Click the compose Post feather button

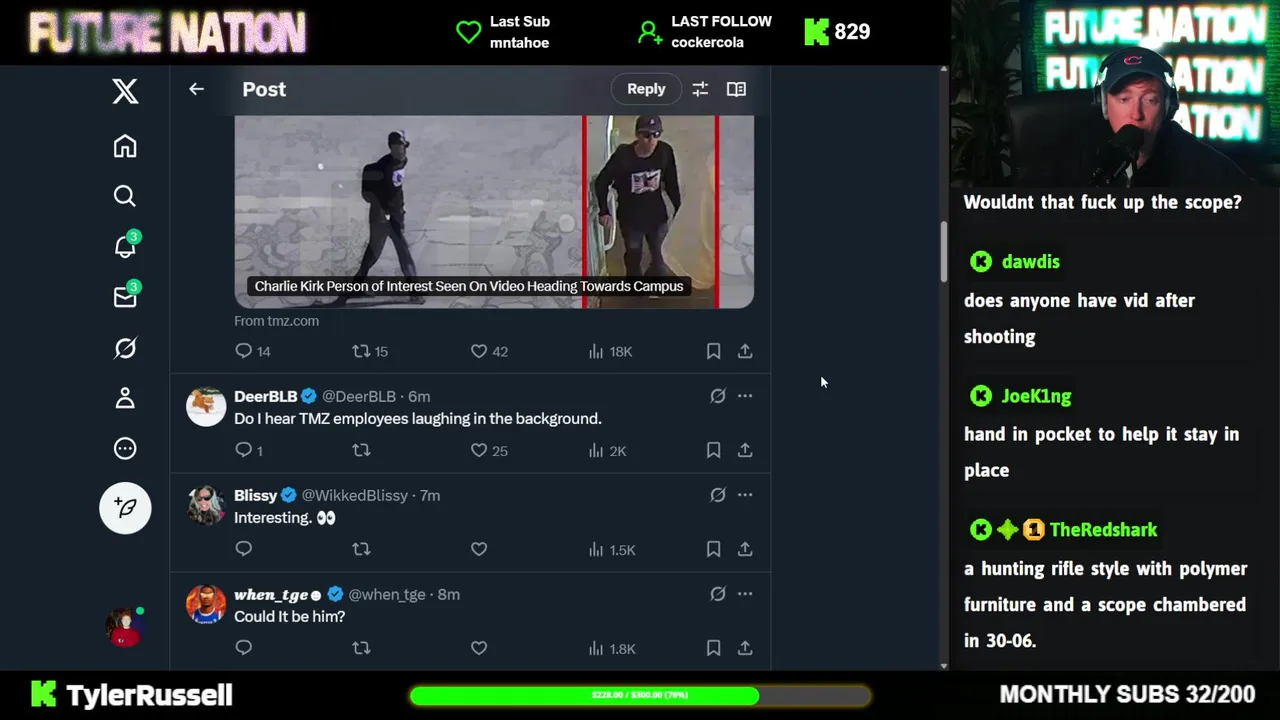click(x=125, y=508)
